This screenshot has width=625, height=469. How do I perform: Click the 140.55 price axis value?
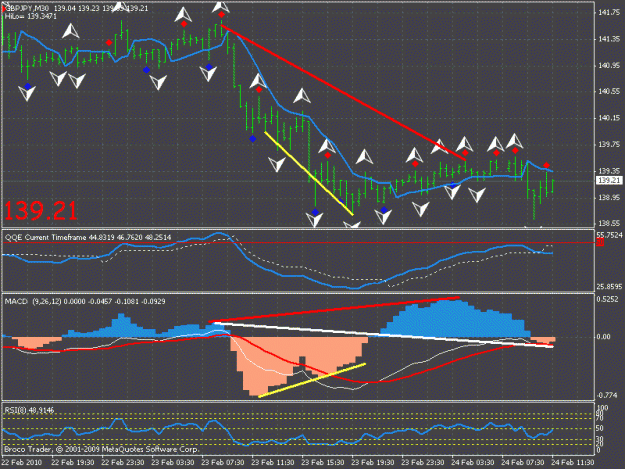click(609, 92)
